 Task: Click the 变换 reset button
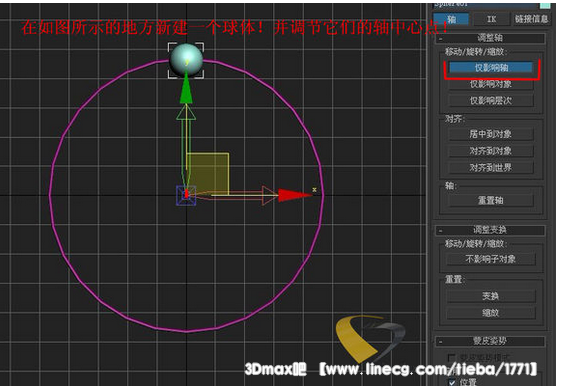(x=491, y=296)
